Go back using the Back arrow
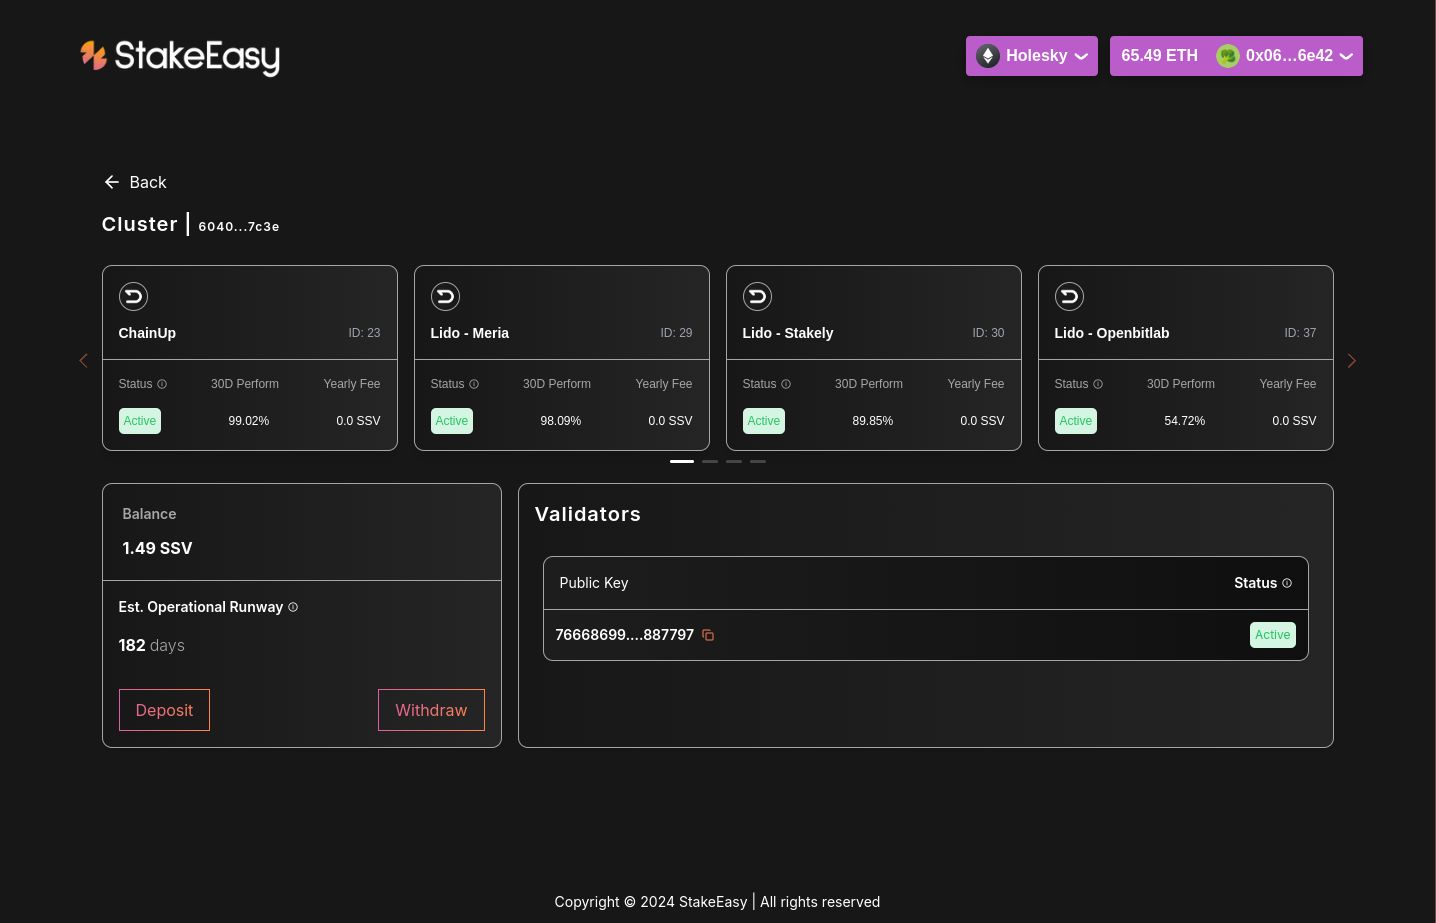This screenshot has width=1436, height=923. click(x=111, y=182)
